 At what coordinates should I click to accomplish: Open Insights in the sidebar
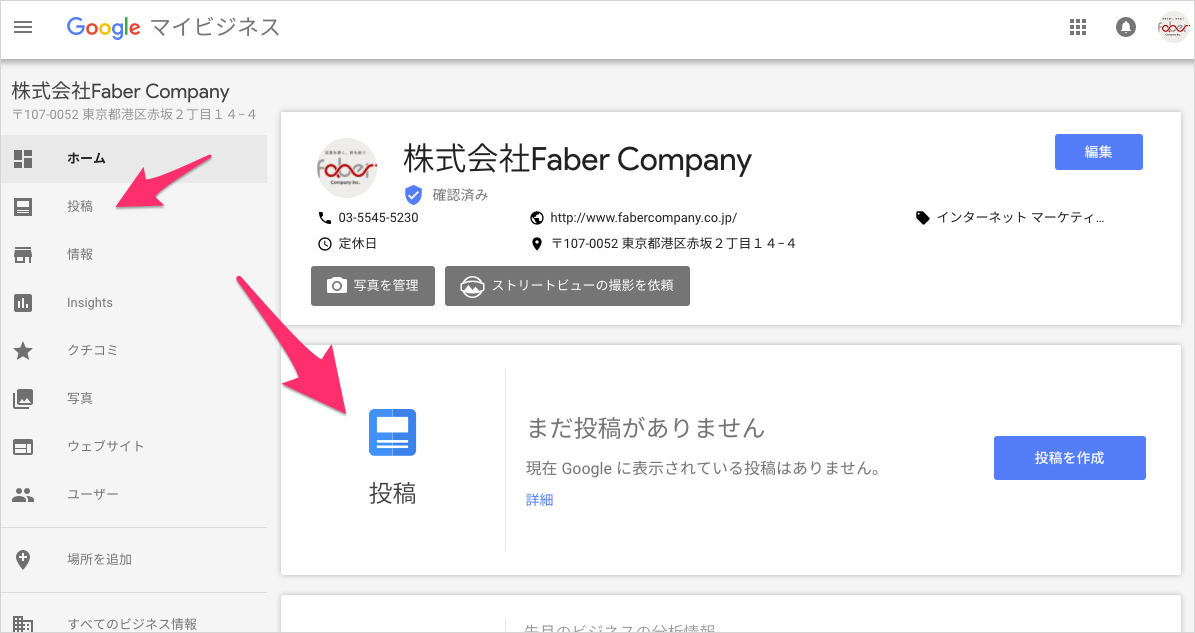(x=133, y=302)
